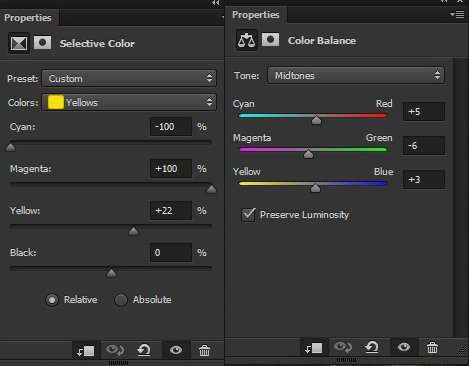Toggle Color Balance layer visibility eye
Viewport: 469px width, 366px height.
click(x=404, y=347)
